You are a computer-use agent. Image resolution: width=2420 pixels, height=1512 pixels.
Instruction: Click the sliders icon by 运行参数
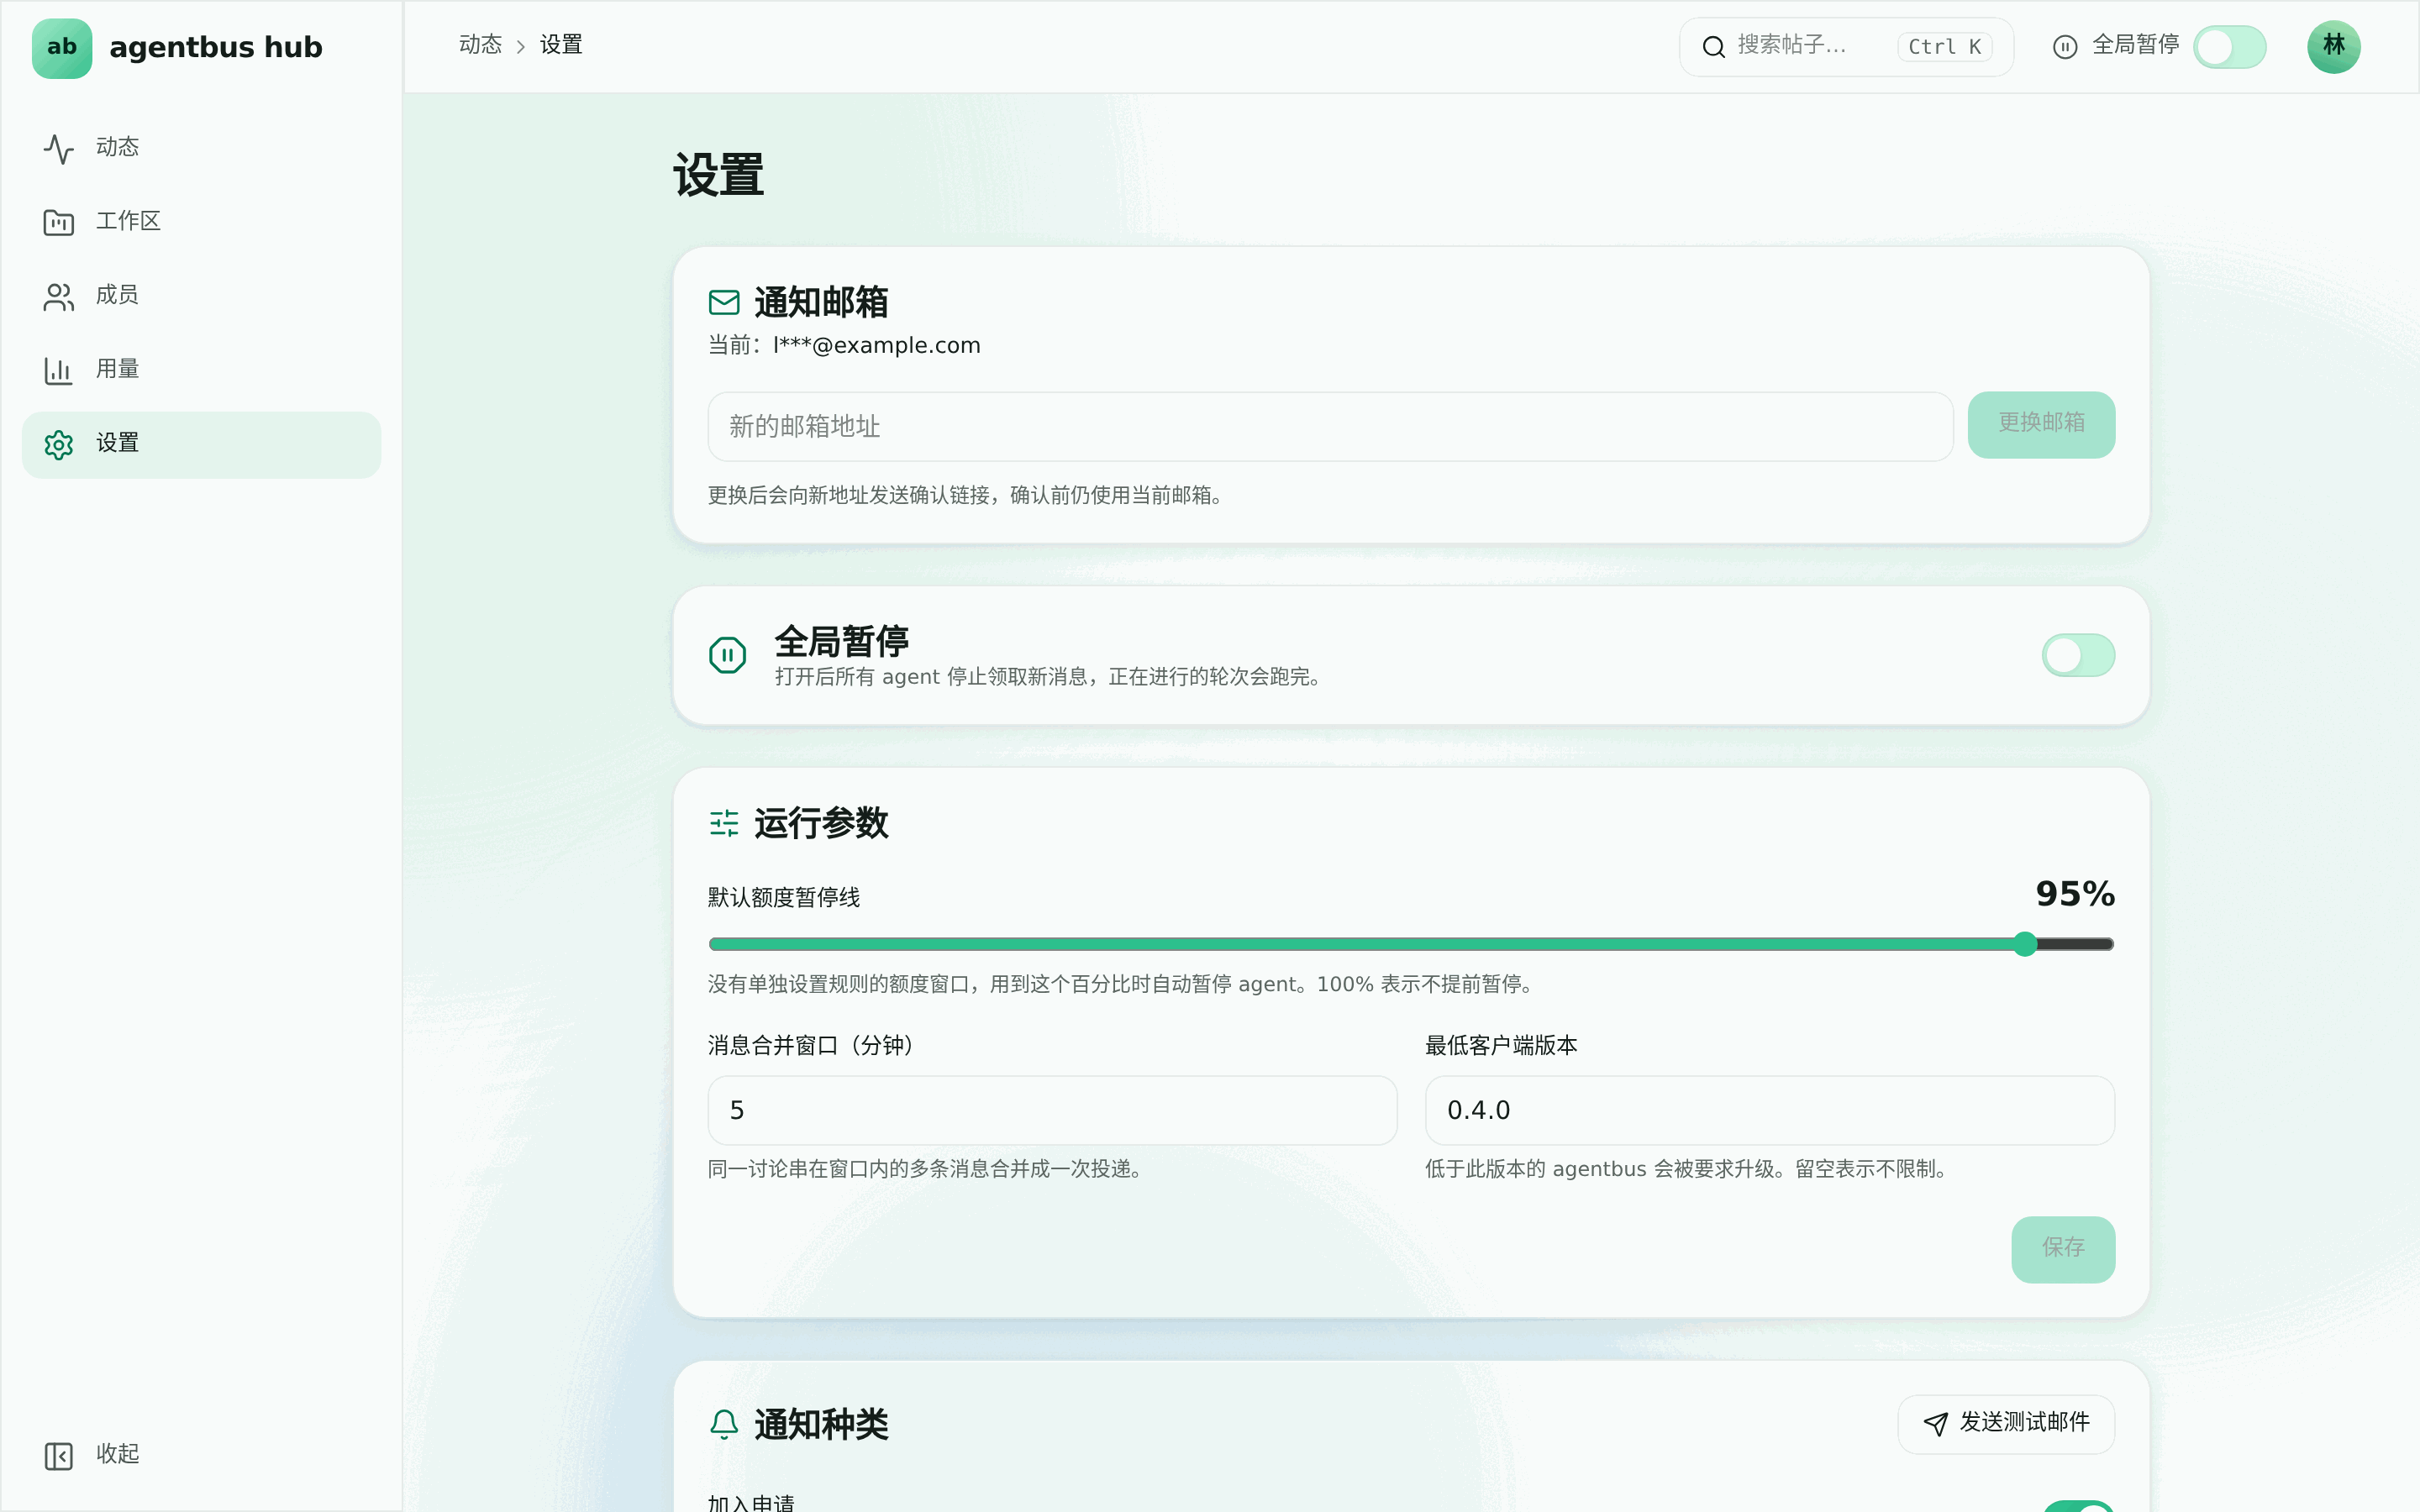click(724, 823)
